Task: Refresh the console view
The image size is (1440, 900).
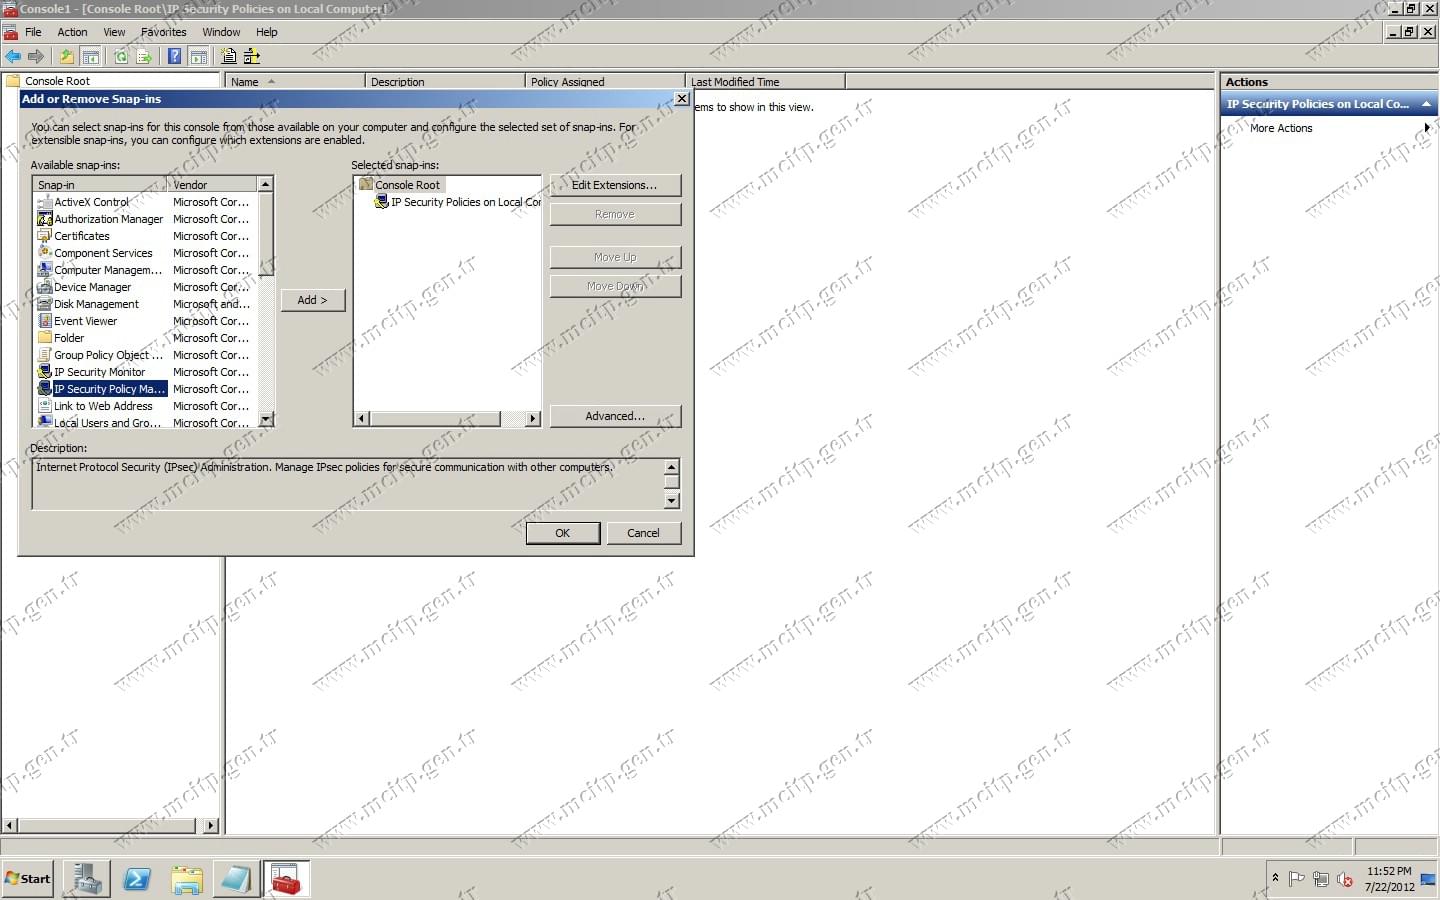Action: click(121, 57)
